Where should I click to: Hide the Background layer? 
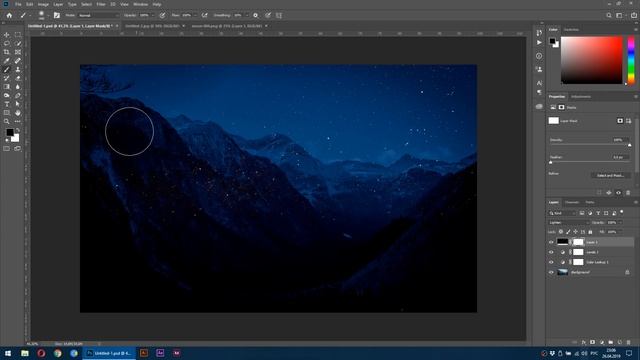(551, 272)
